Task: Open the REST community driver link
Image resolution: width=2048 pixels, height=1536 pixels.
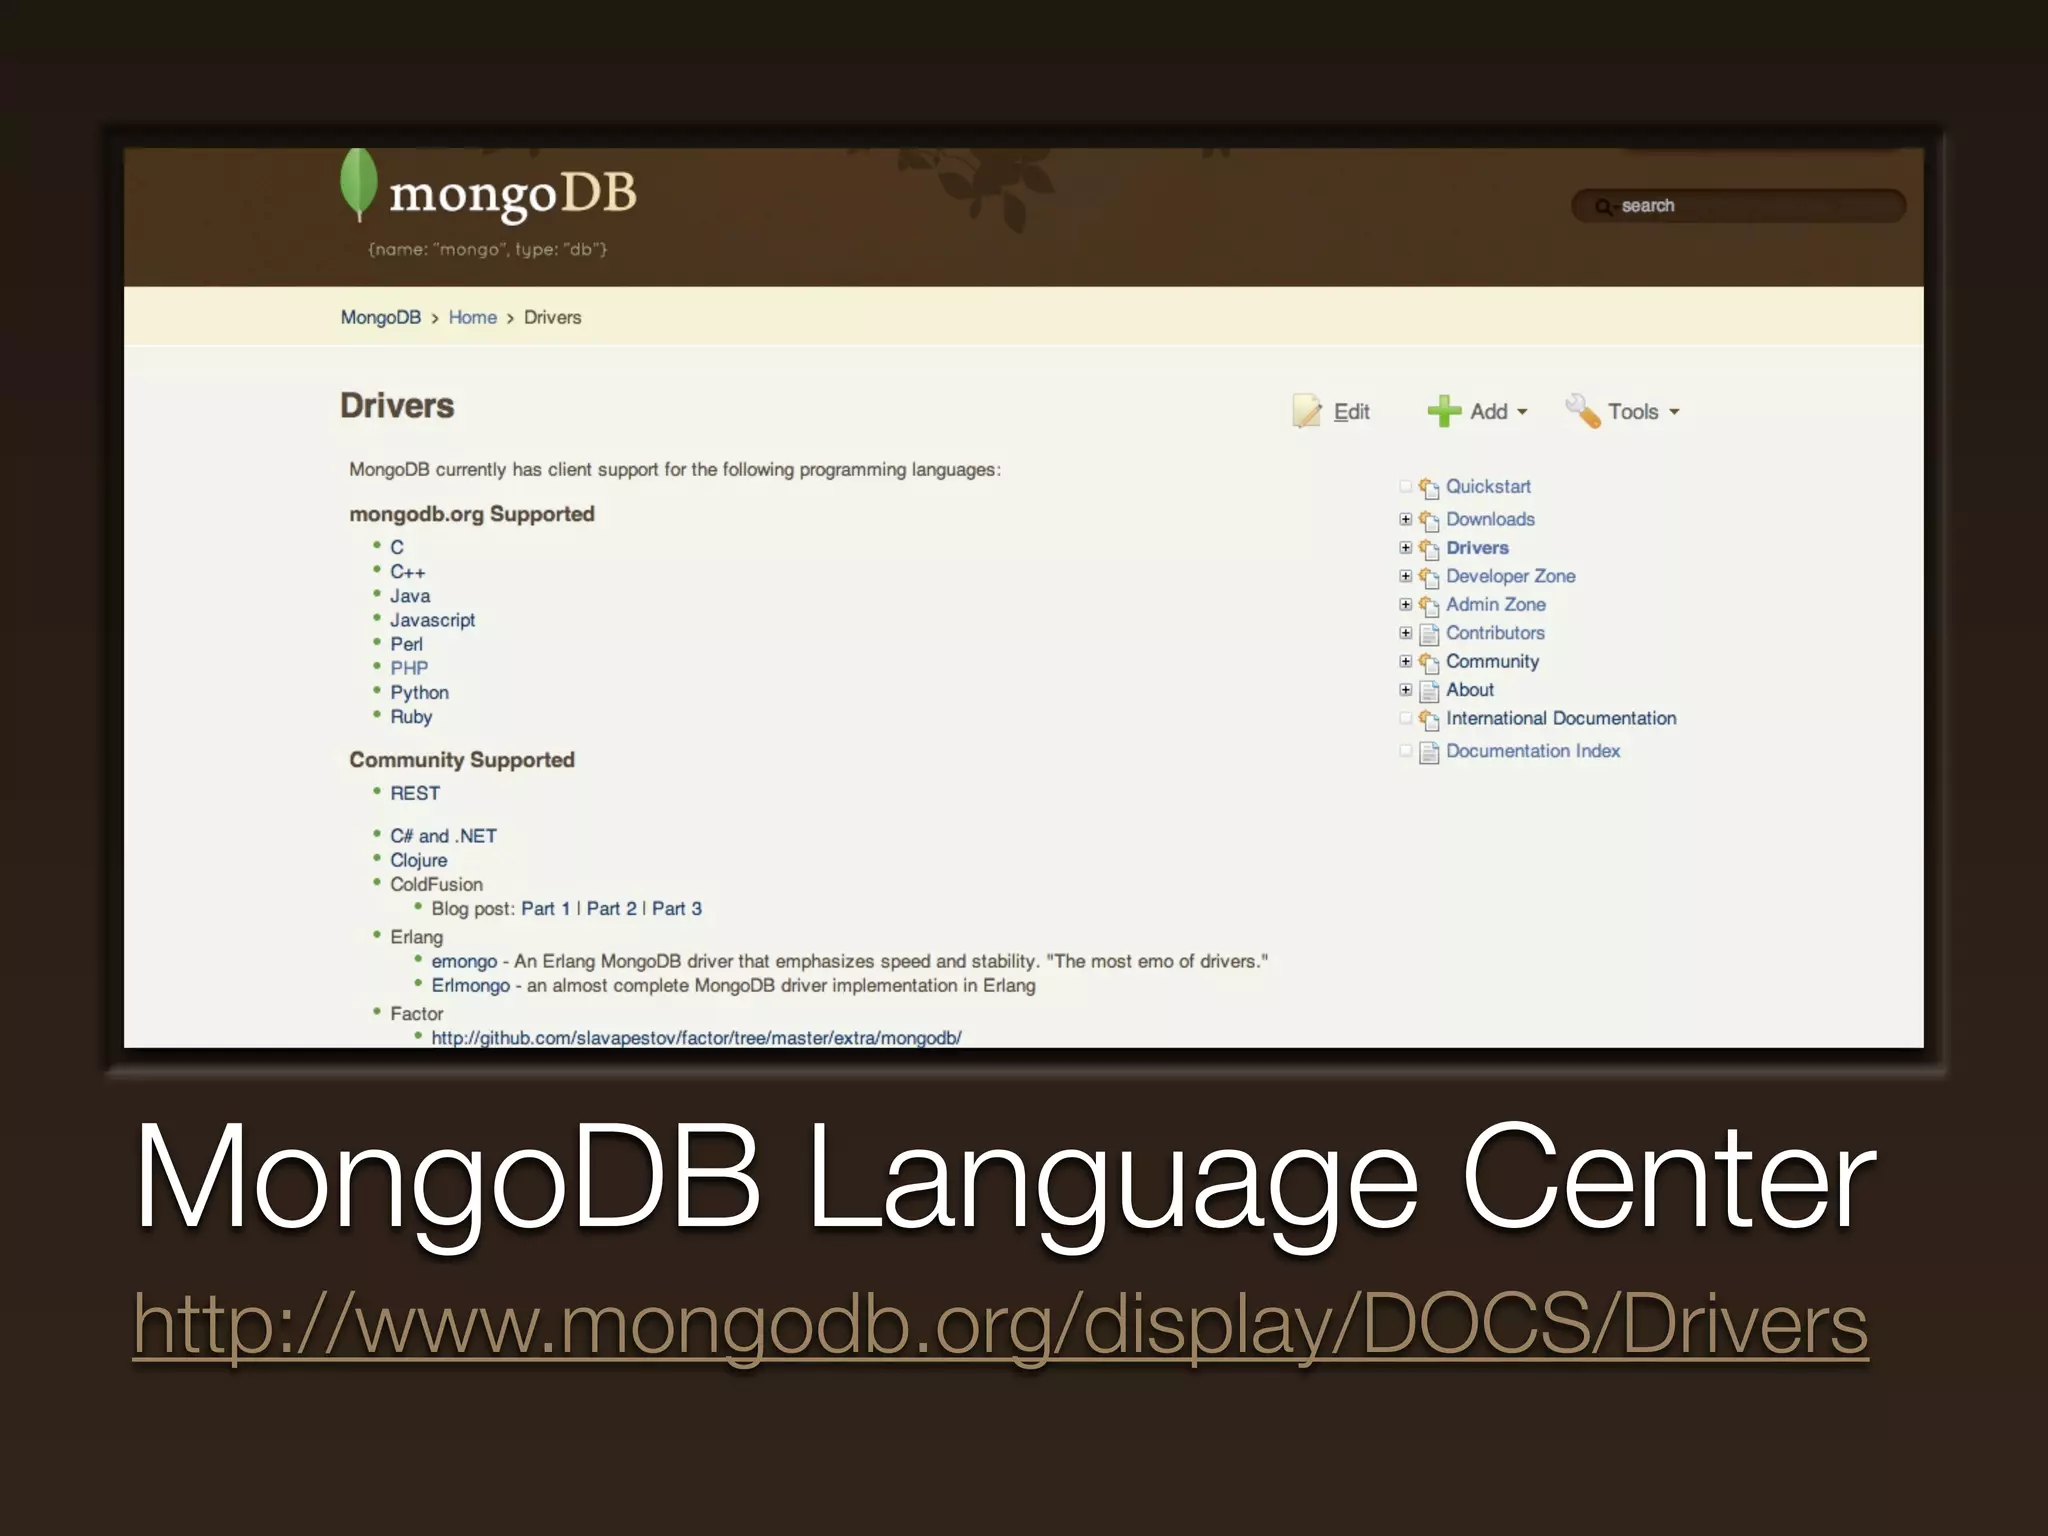Action: tap(415, 793)
